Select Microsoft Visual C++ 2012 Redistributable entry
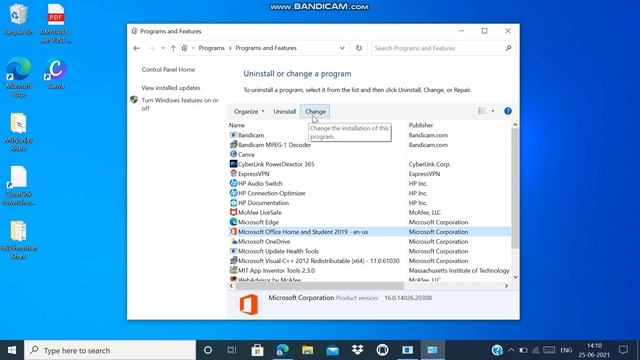 point(314,261)
